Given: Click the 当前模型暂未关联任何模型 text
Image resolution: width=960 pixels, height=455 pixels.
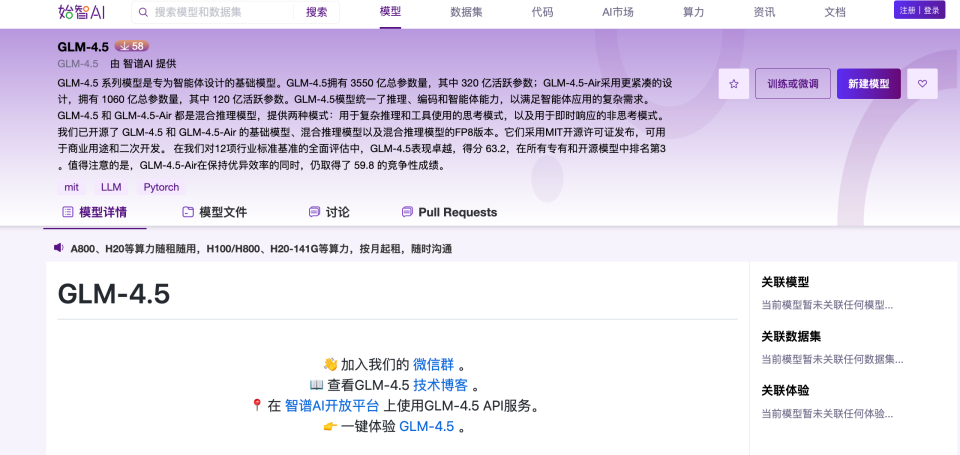Looking at the screenshot, I should tap(827, 305).
